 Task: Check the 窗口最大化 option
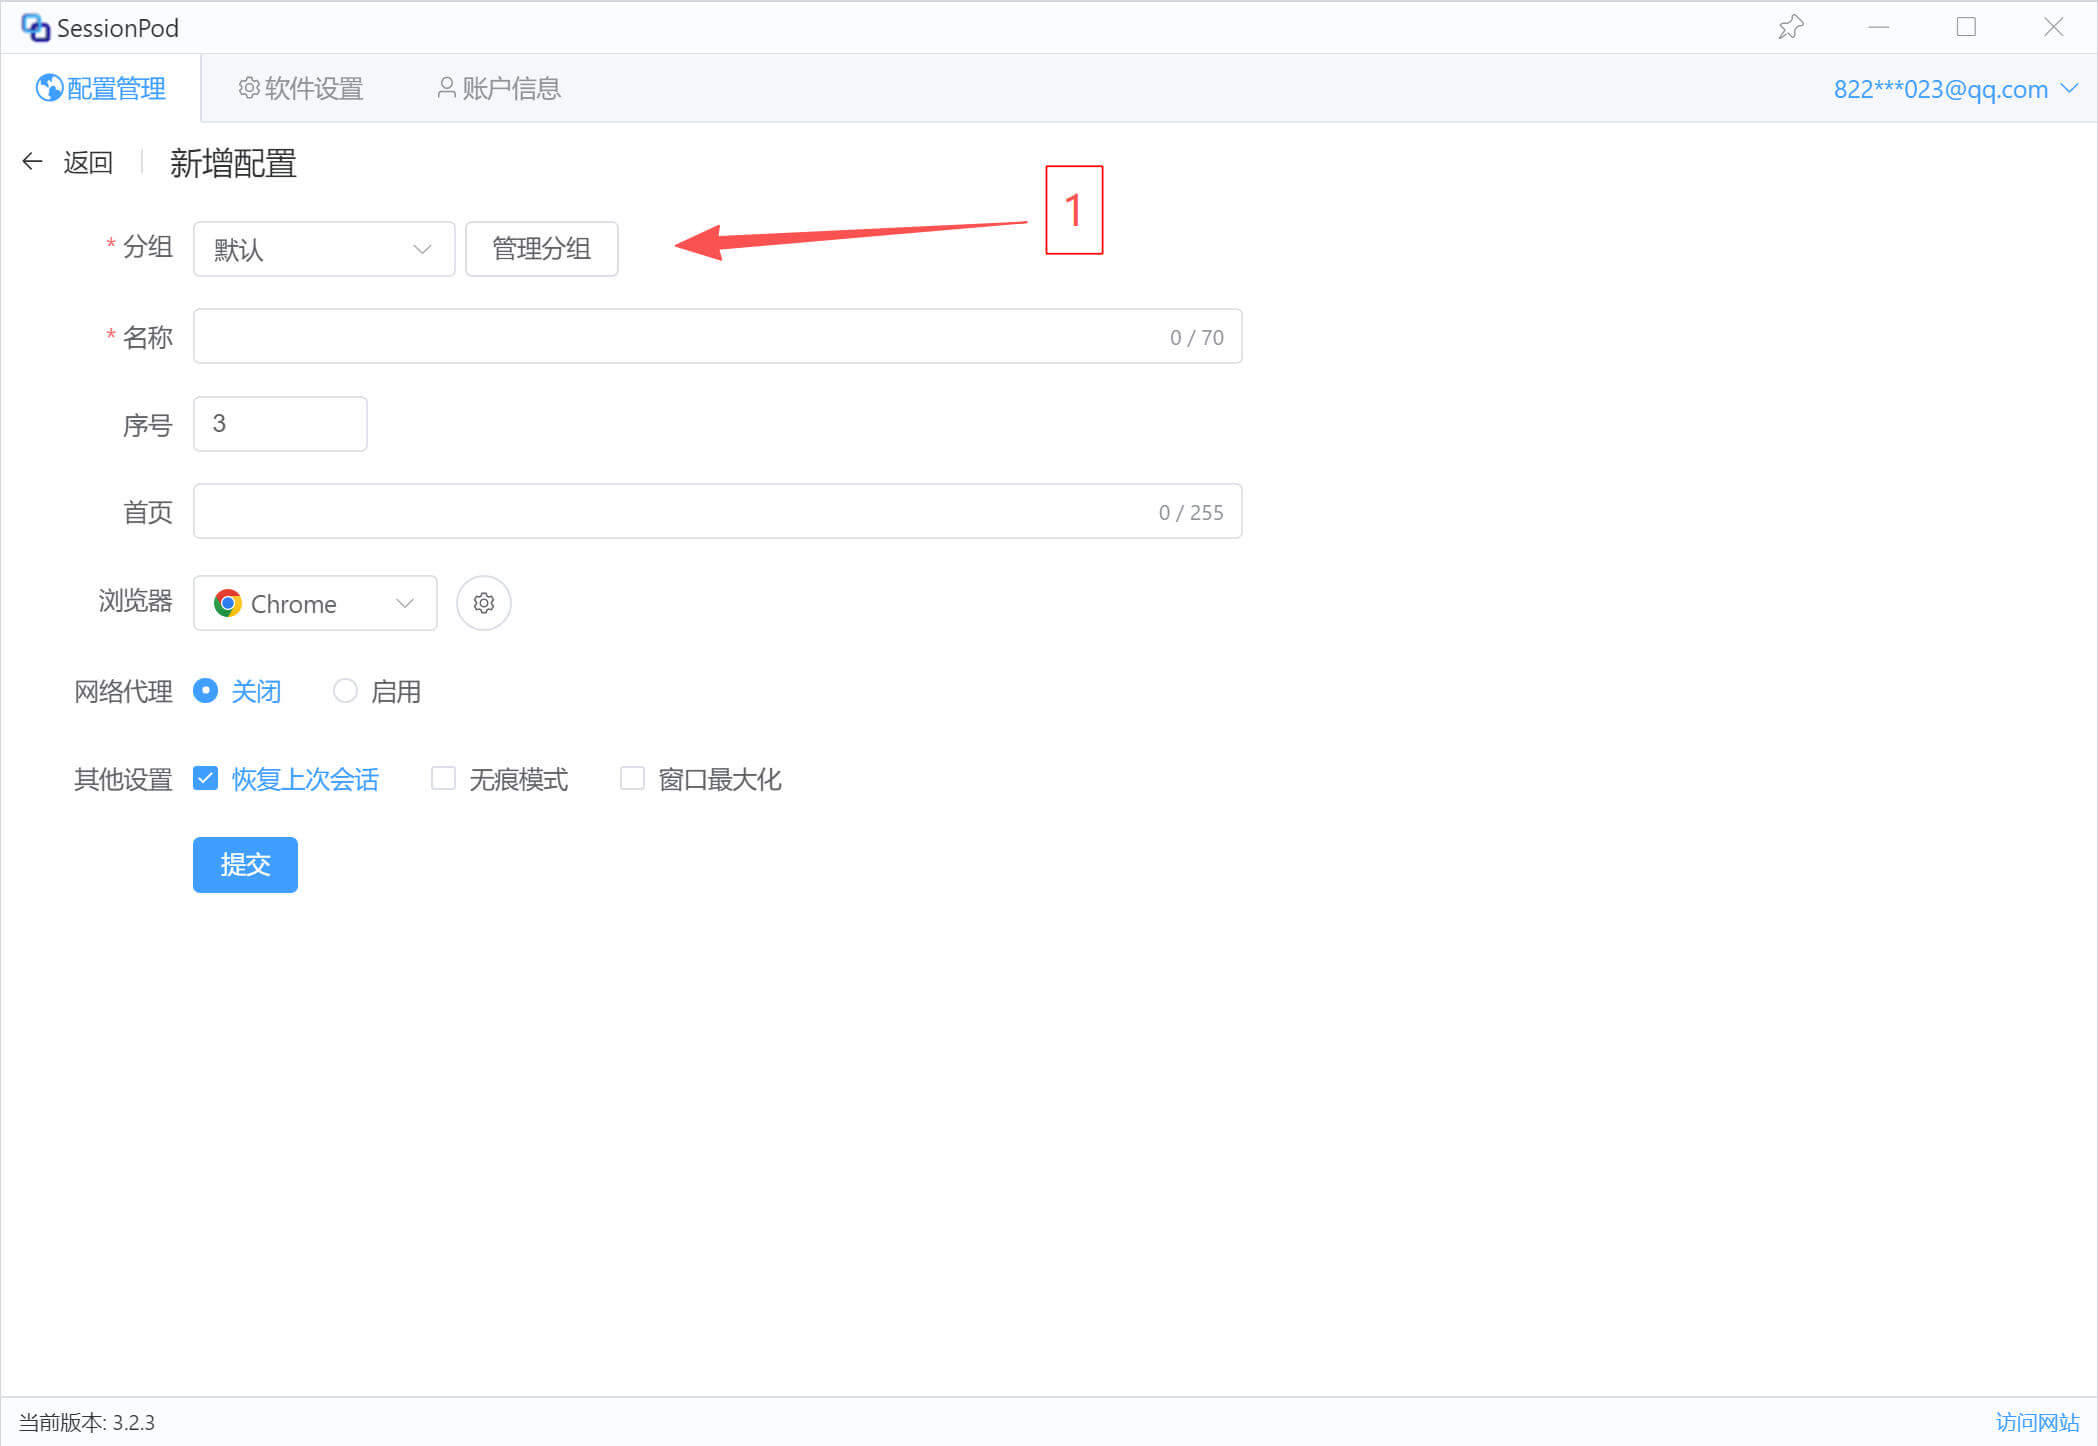632,778
